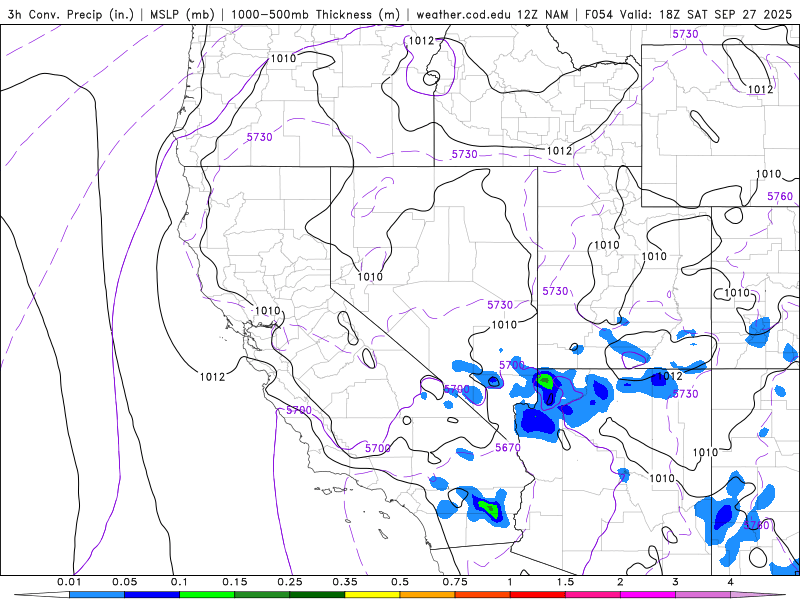Click the orange 0.5–0.75 legend swatch
The height and width of the screenshot is (600, 800).
427,594
